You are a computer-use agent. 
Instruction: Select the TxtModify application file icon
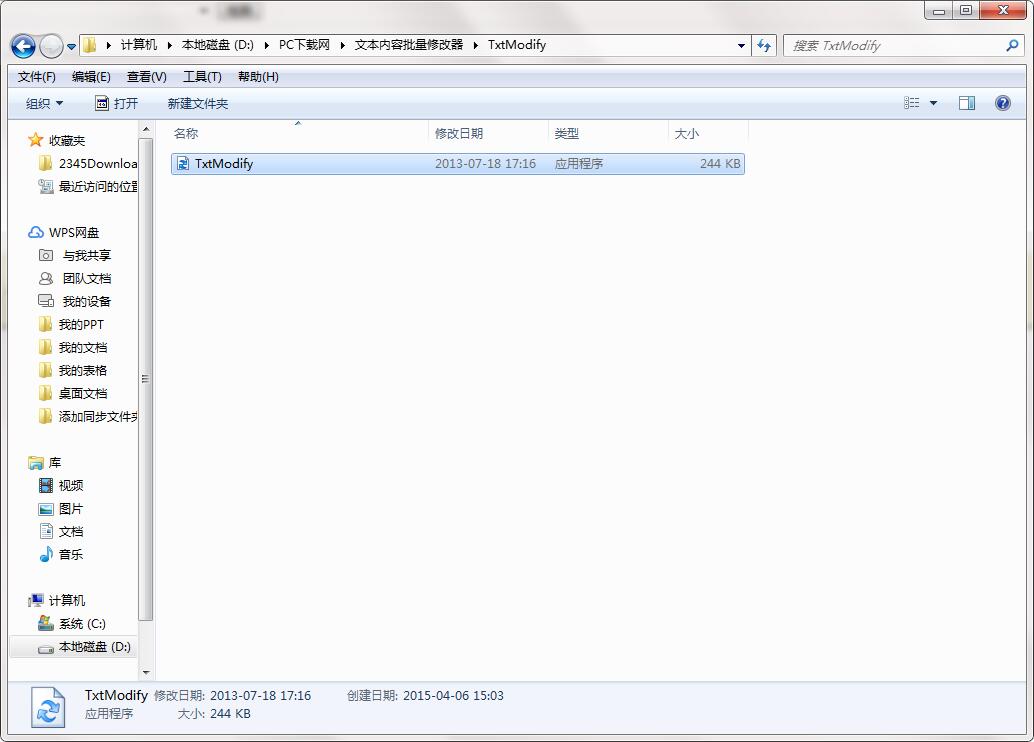183,164
